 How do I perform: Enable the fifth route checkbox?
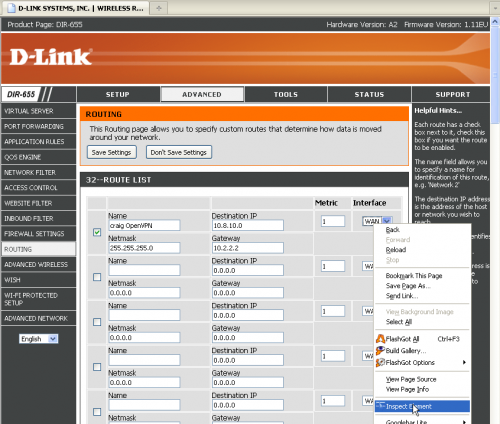point(97,412)
